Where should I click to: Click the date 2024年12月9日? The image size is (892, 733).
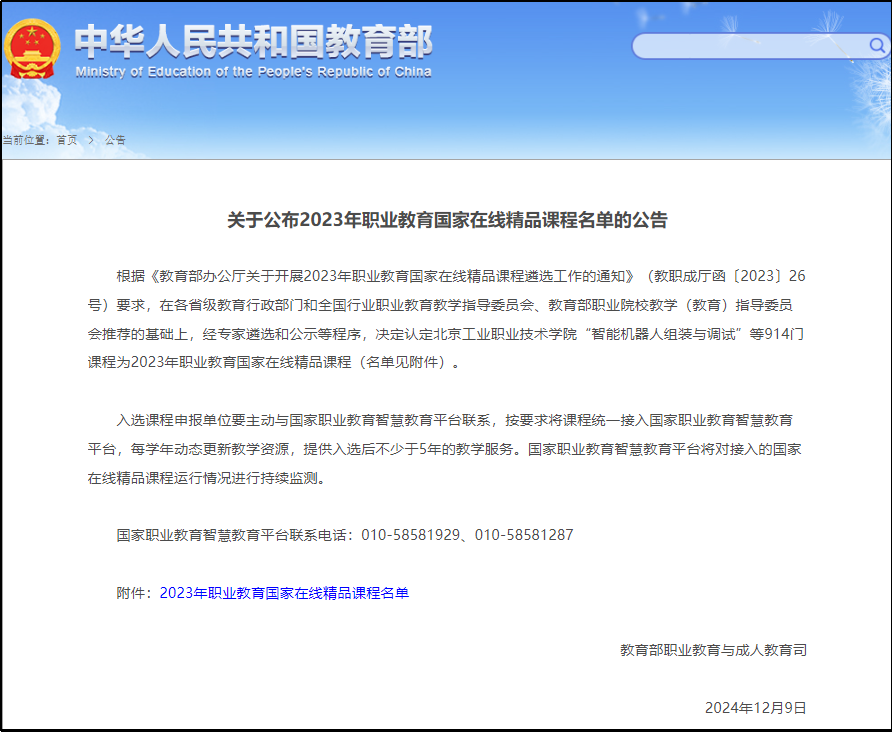755,708
